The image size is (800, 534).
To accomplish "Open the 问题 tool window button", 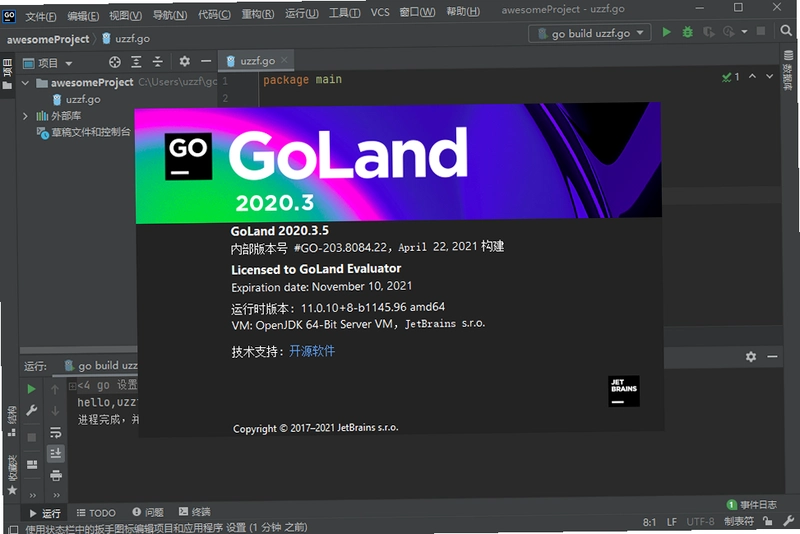I will click(x=148, y=512).
